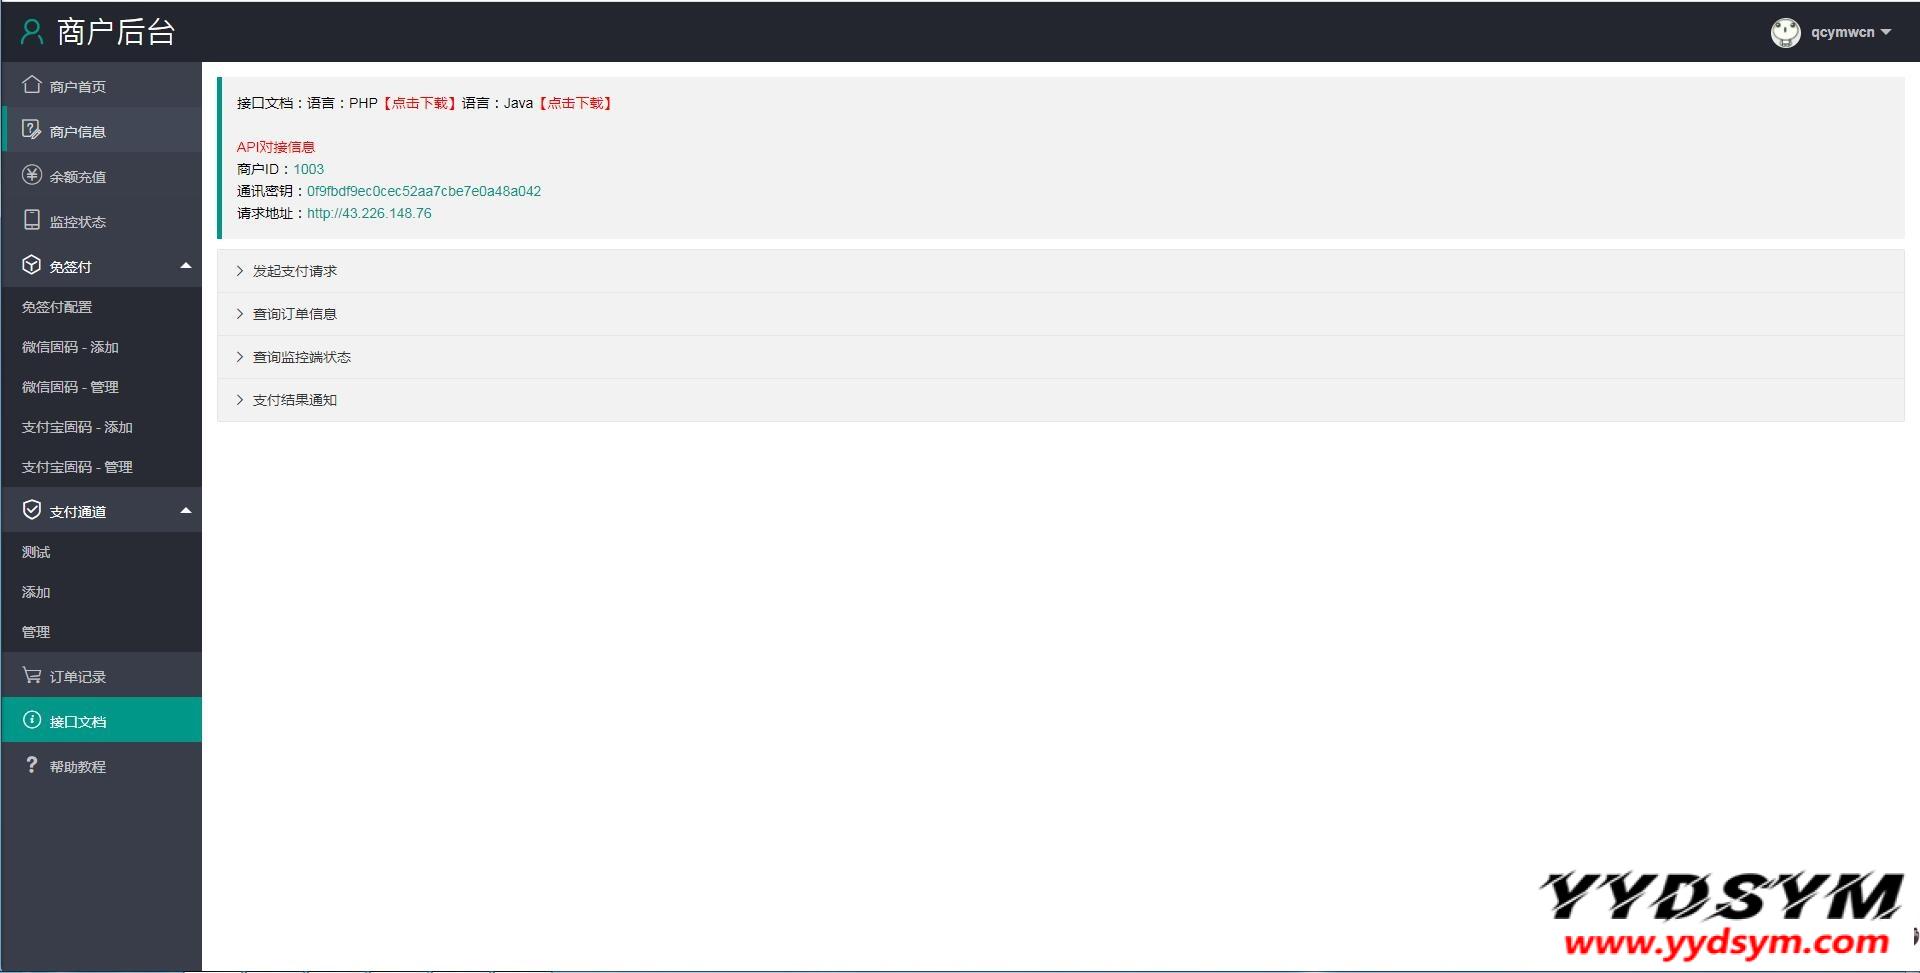Click the phone icon beside 监控状态

(32, 220)
